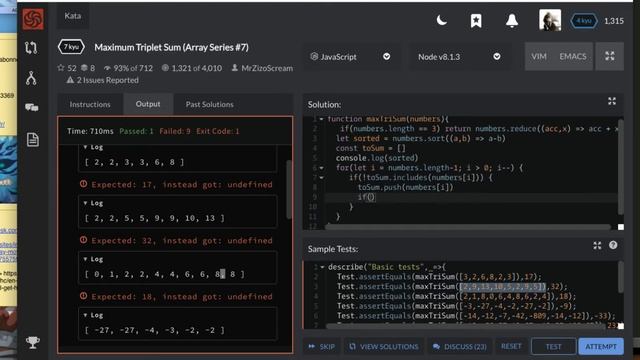Open the fork/kumite sidebar icon
This screenshot has height=360, width=640.
[x=31, y=78]
